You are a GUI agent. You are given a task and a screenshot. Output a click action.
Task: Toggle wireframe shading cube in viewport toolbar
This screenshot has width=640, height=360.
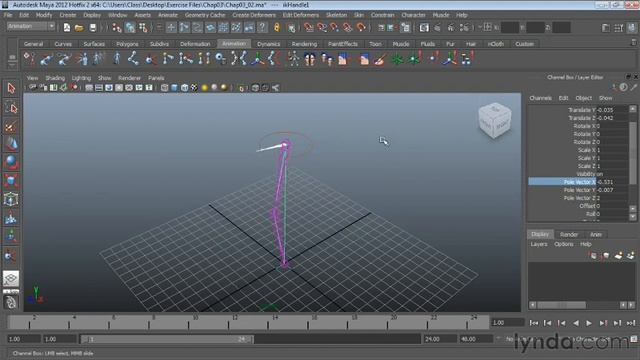point(164,87)
